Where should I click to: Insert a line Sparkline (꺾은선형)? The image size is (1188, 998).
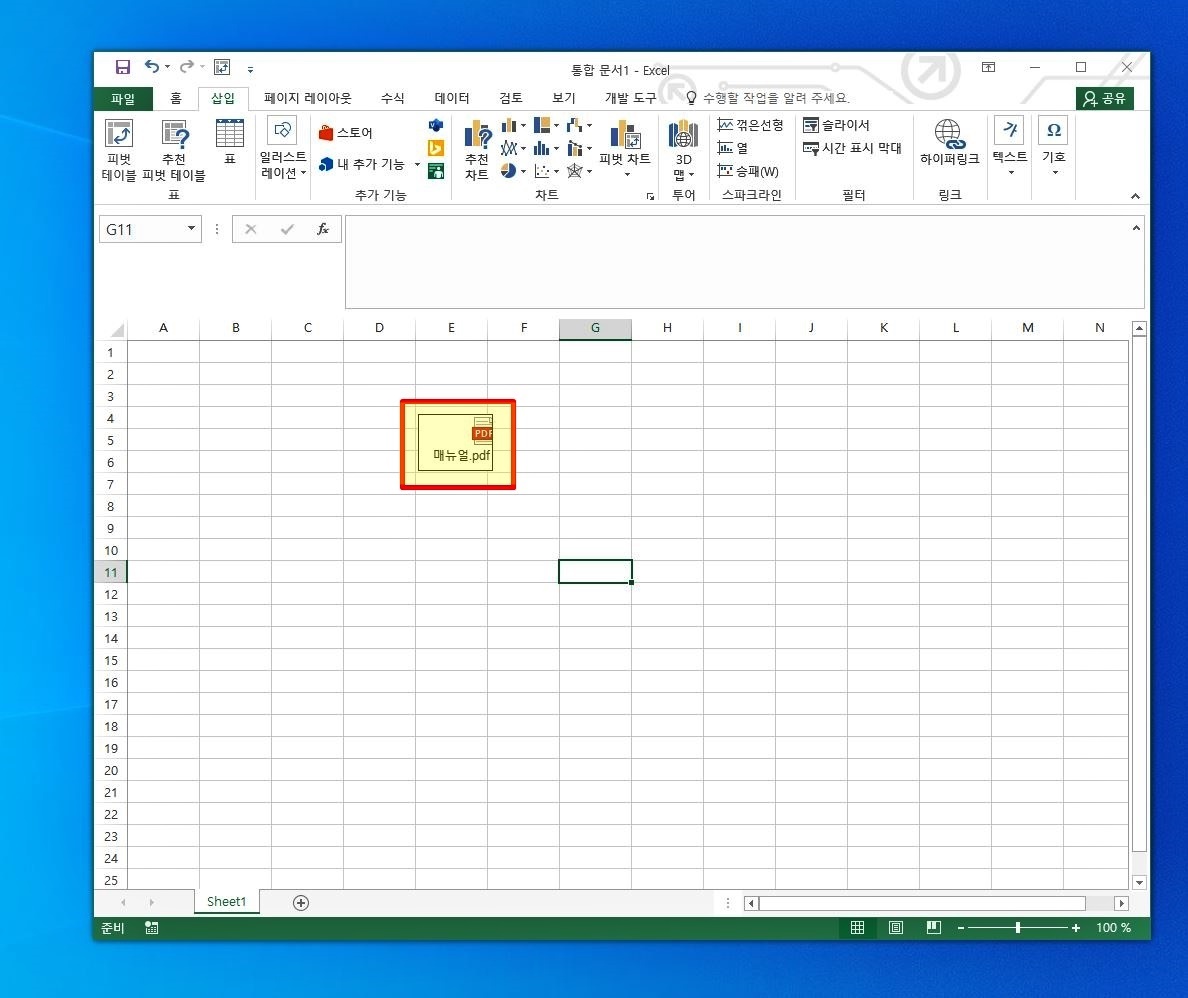(x=750, y=125)
